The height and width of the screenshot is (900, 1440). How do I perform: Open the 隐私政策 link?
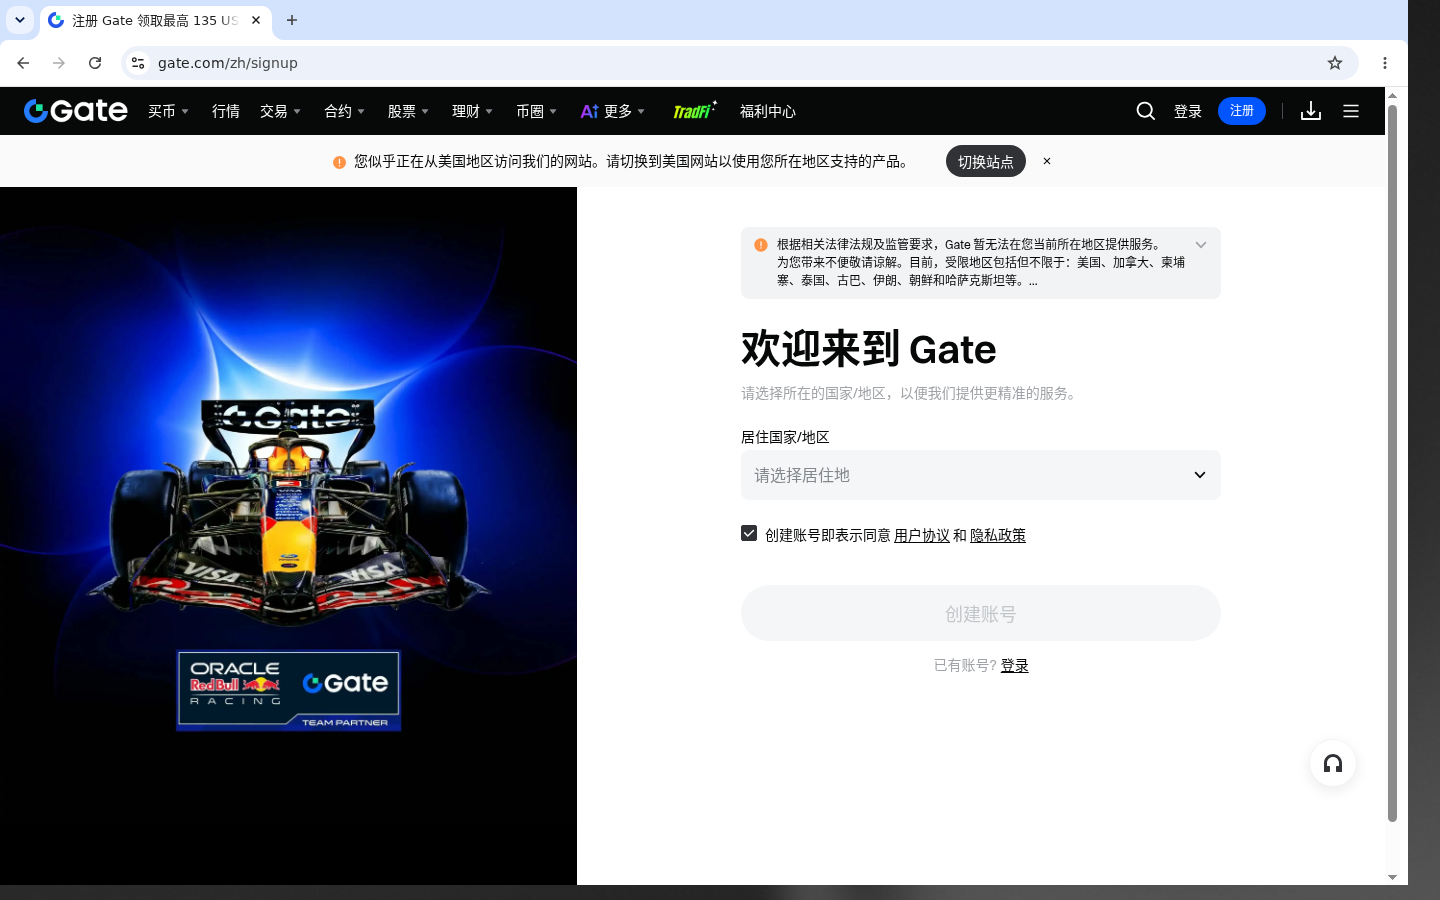coord(998,535)
